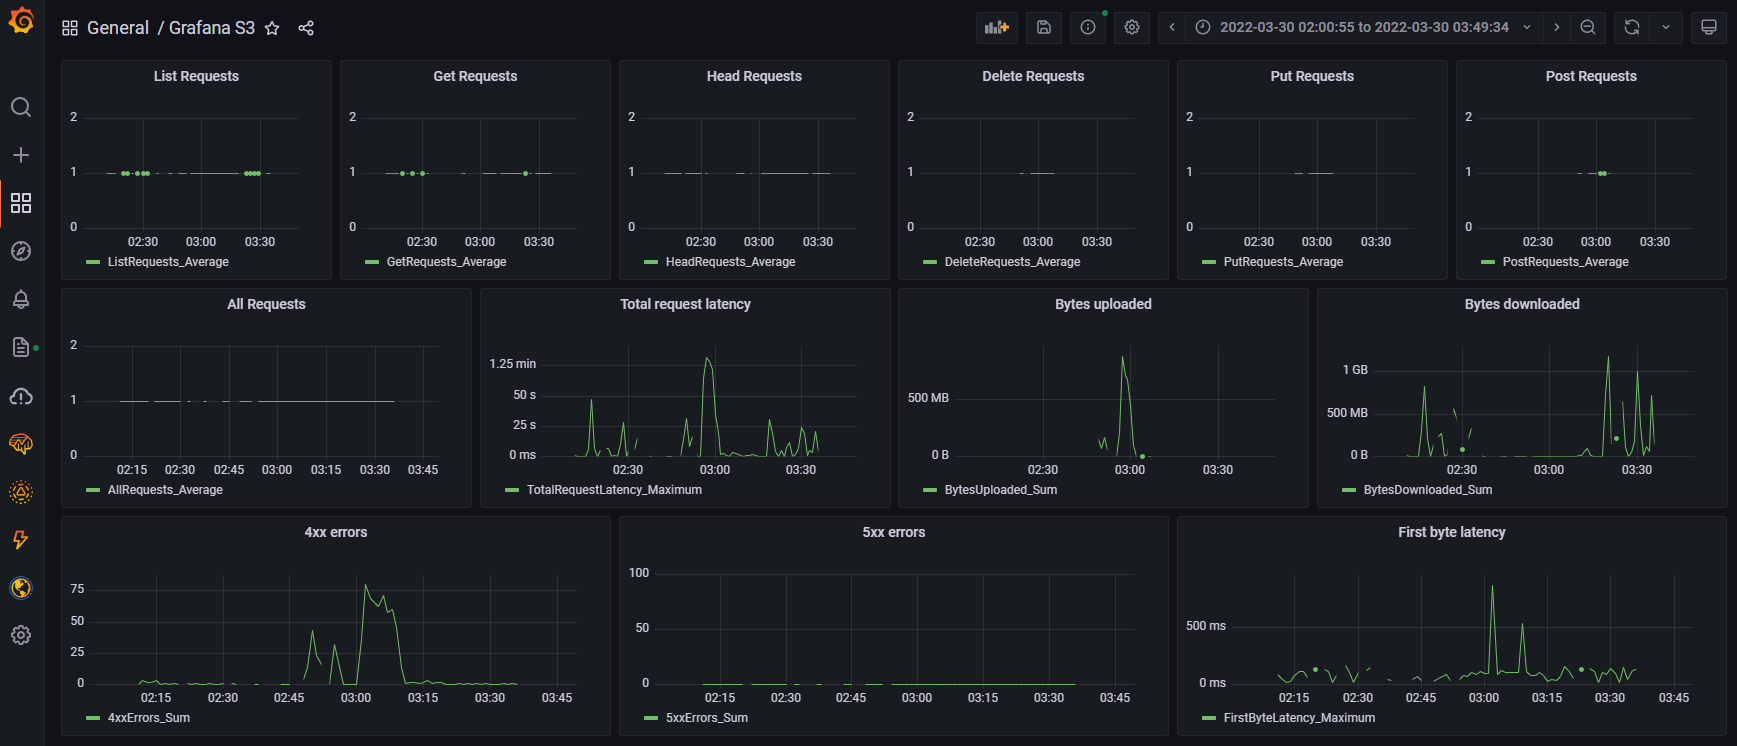Open dashboard settings gear in toolbar

coord(1132,28)
